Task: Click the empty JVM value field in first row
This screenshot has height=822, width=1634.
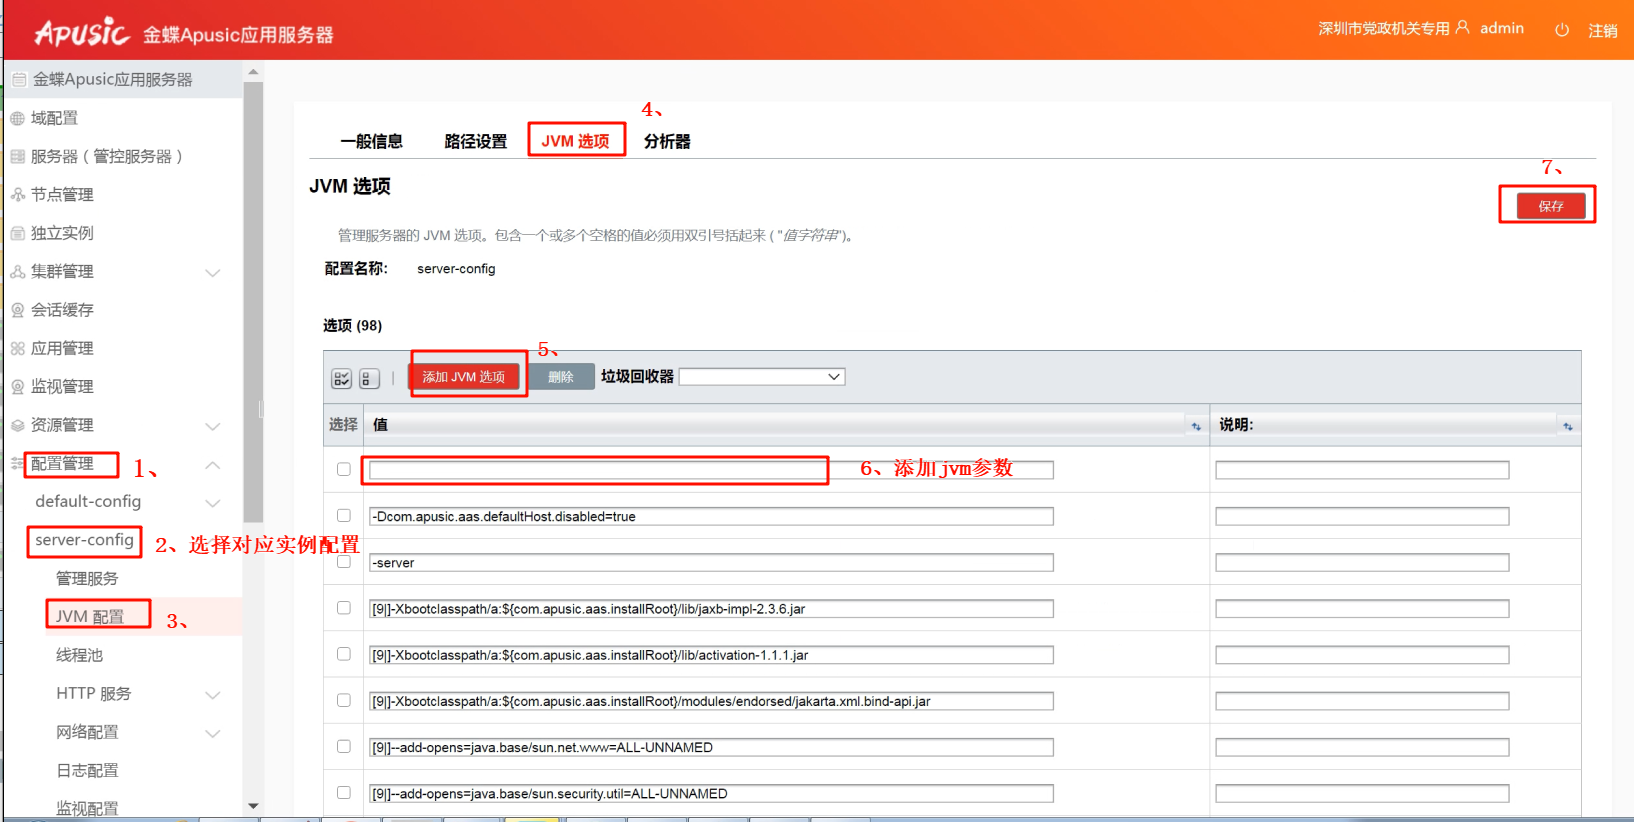Action: click(711, 470)
